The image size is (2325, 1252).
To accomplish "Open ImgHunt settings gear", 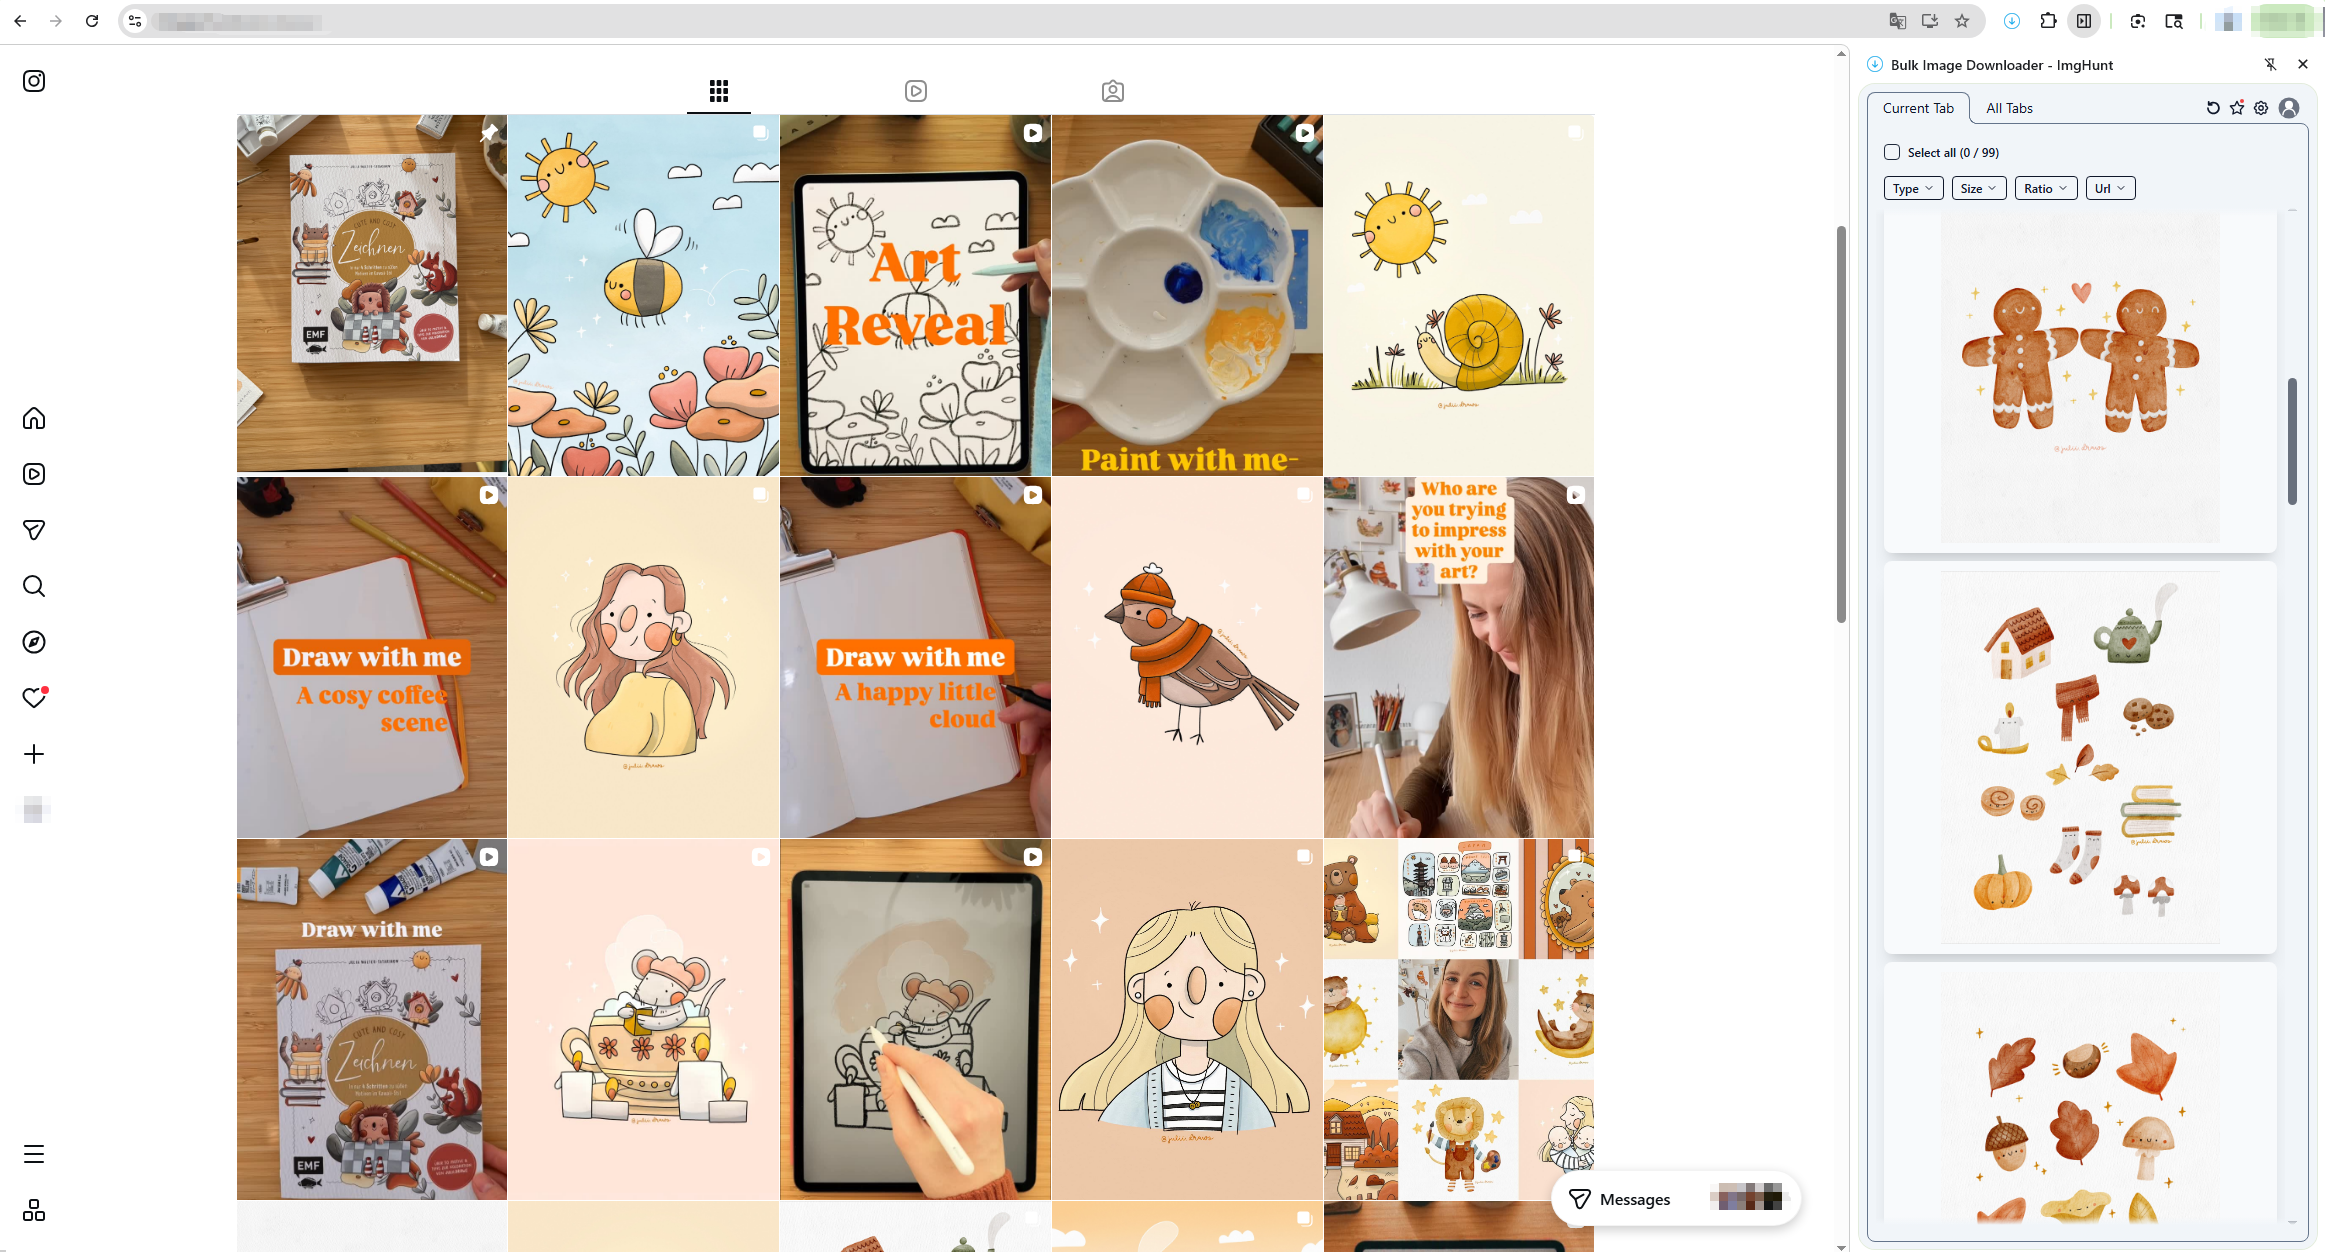I will point(2261,108).
